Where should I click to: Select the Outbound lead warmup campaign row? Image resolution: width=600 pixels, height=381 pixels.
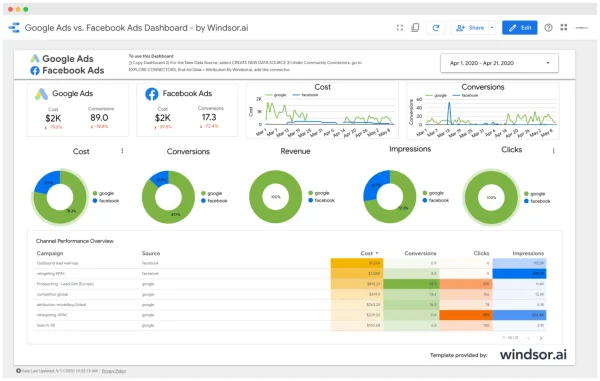coord(291,263)
